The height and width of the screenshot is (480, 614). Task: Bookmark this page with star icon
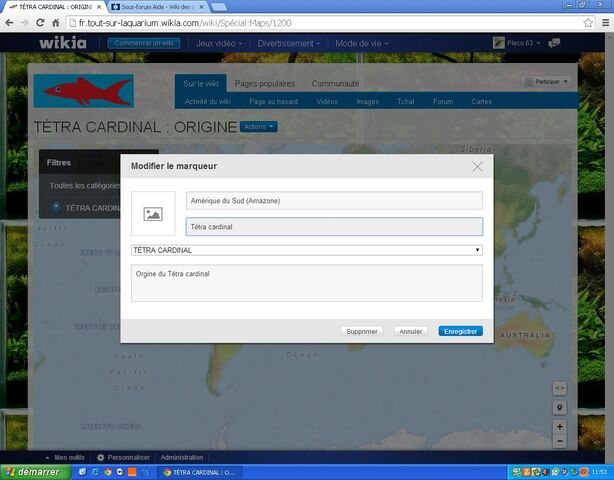pyautogui.click(x=588, y=23)
